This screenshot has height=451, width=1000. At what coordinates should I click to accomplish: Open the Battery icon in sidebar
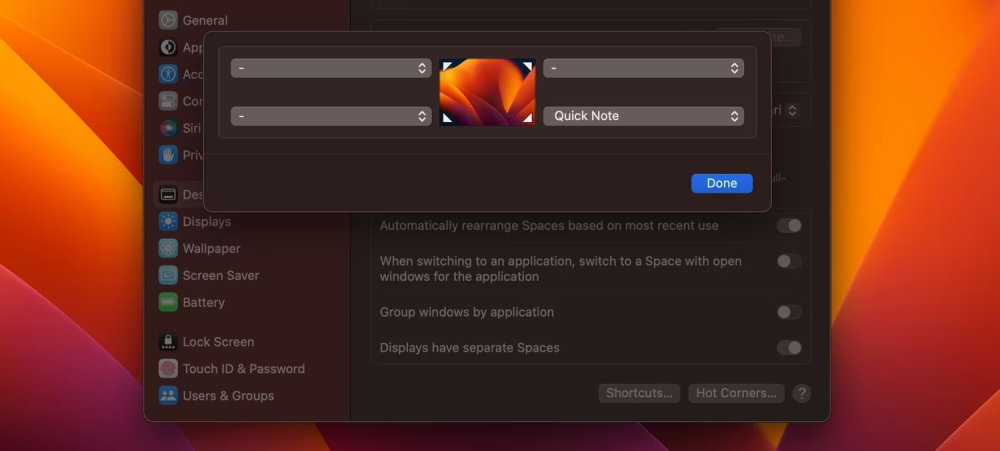coord(168,303)
